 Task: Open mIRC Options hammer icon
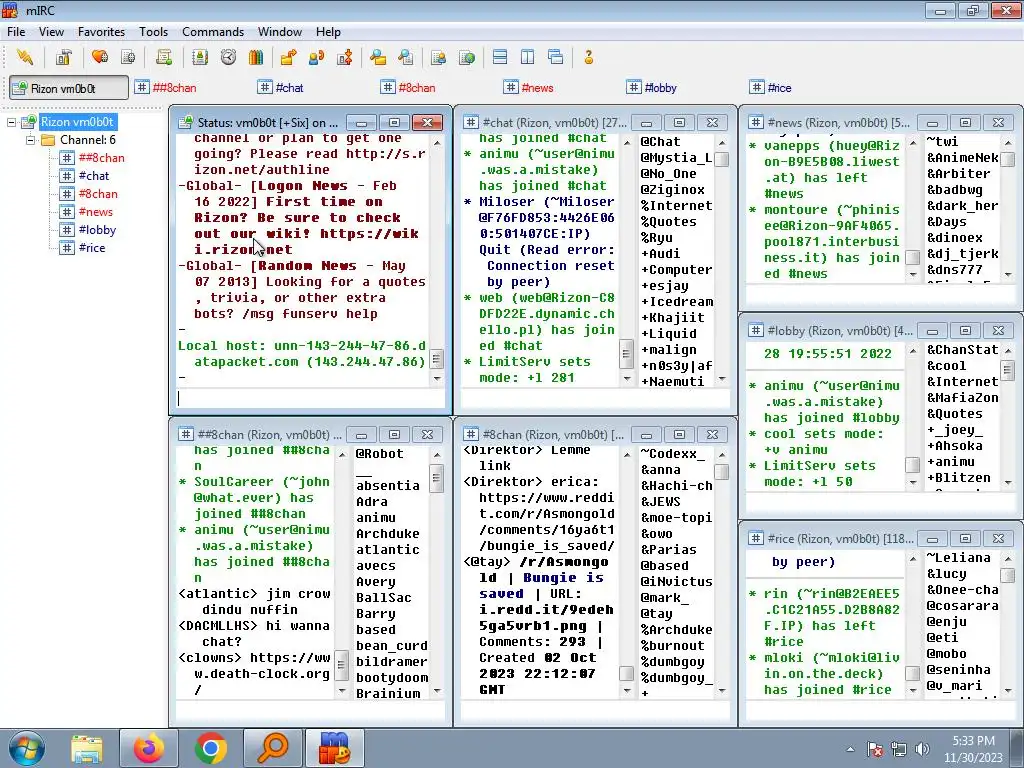click(63, 57)
